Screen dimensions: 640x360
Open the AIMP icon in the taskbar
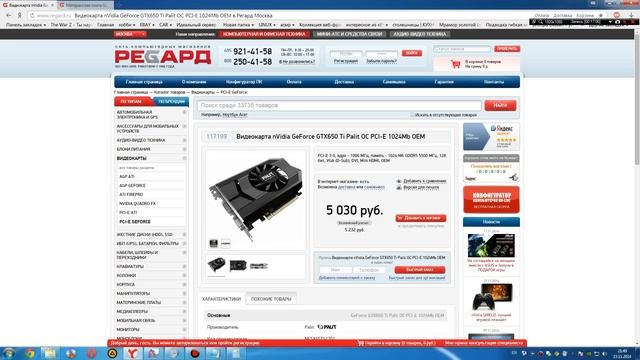[x=112, y=353]
